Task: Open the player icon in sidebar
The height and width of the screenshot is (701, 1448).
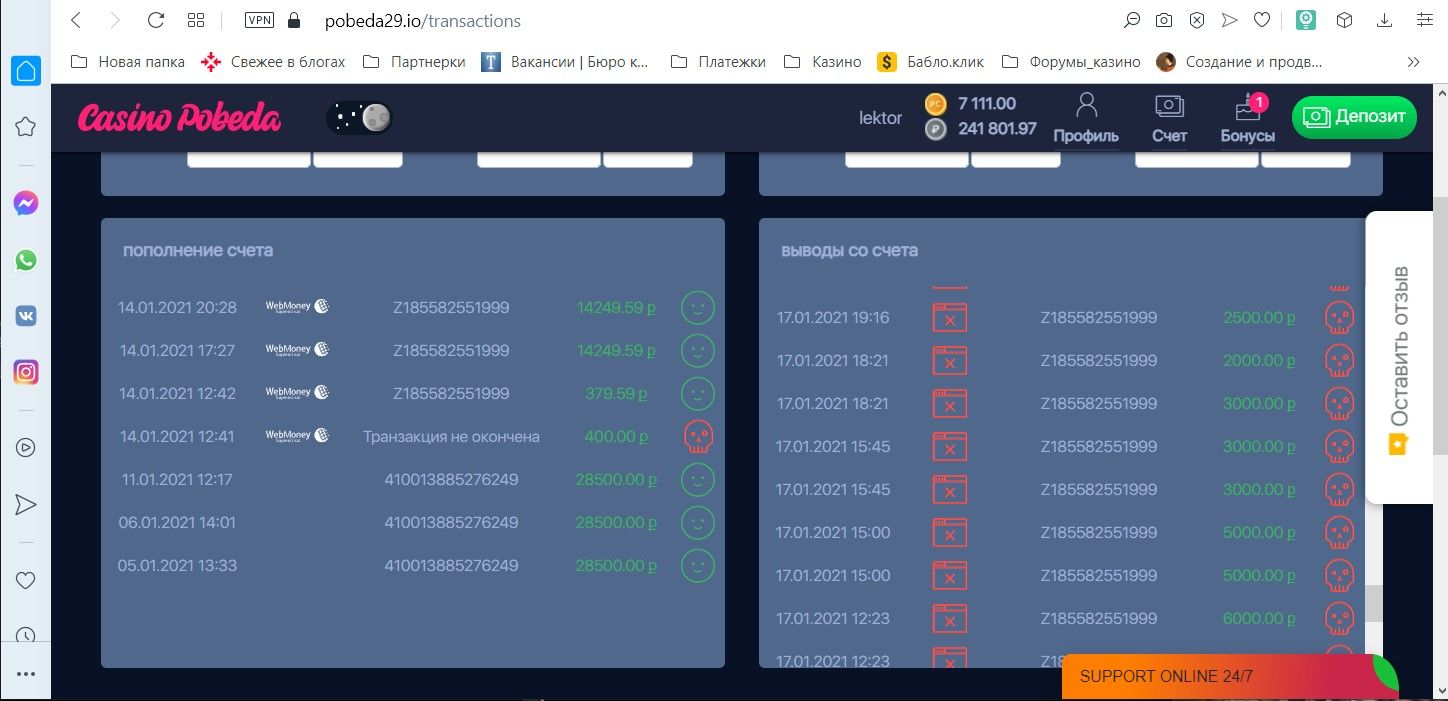Action: (x=26, y=447)
